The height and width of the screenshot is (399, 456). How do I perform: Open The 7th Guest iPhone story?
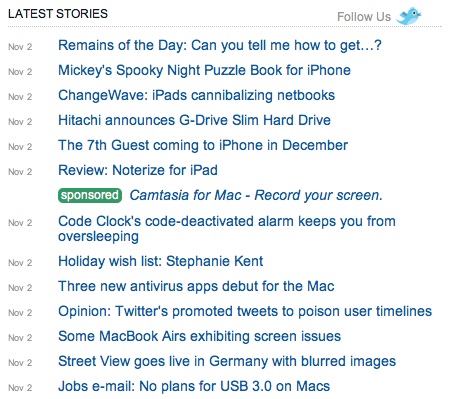[x=203, y=145]
